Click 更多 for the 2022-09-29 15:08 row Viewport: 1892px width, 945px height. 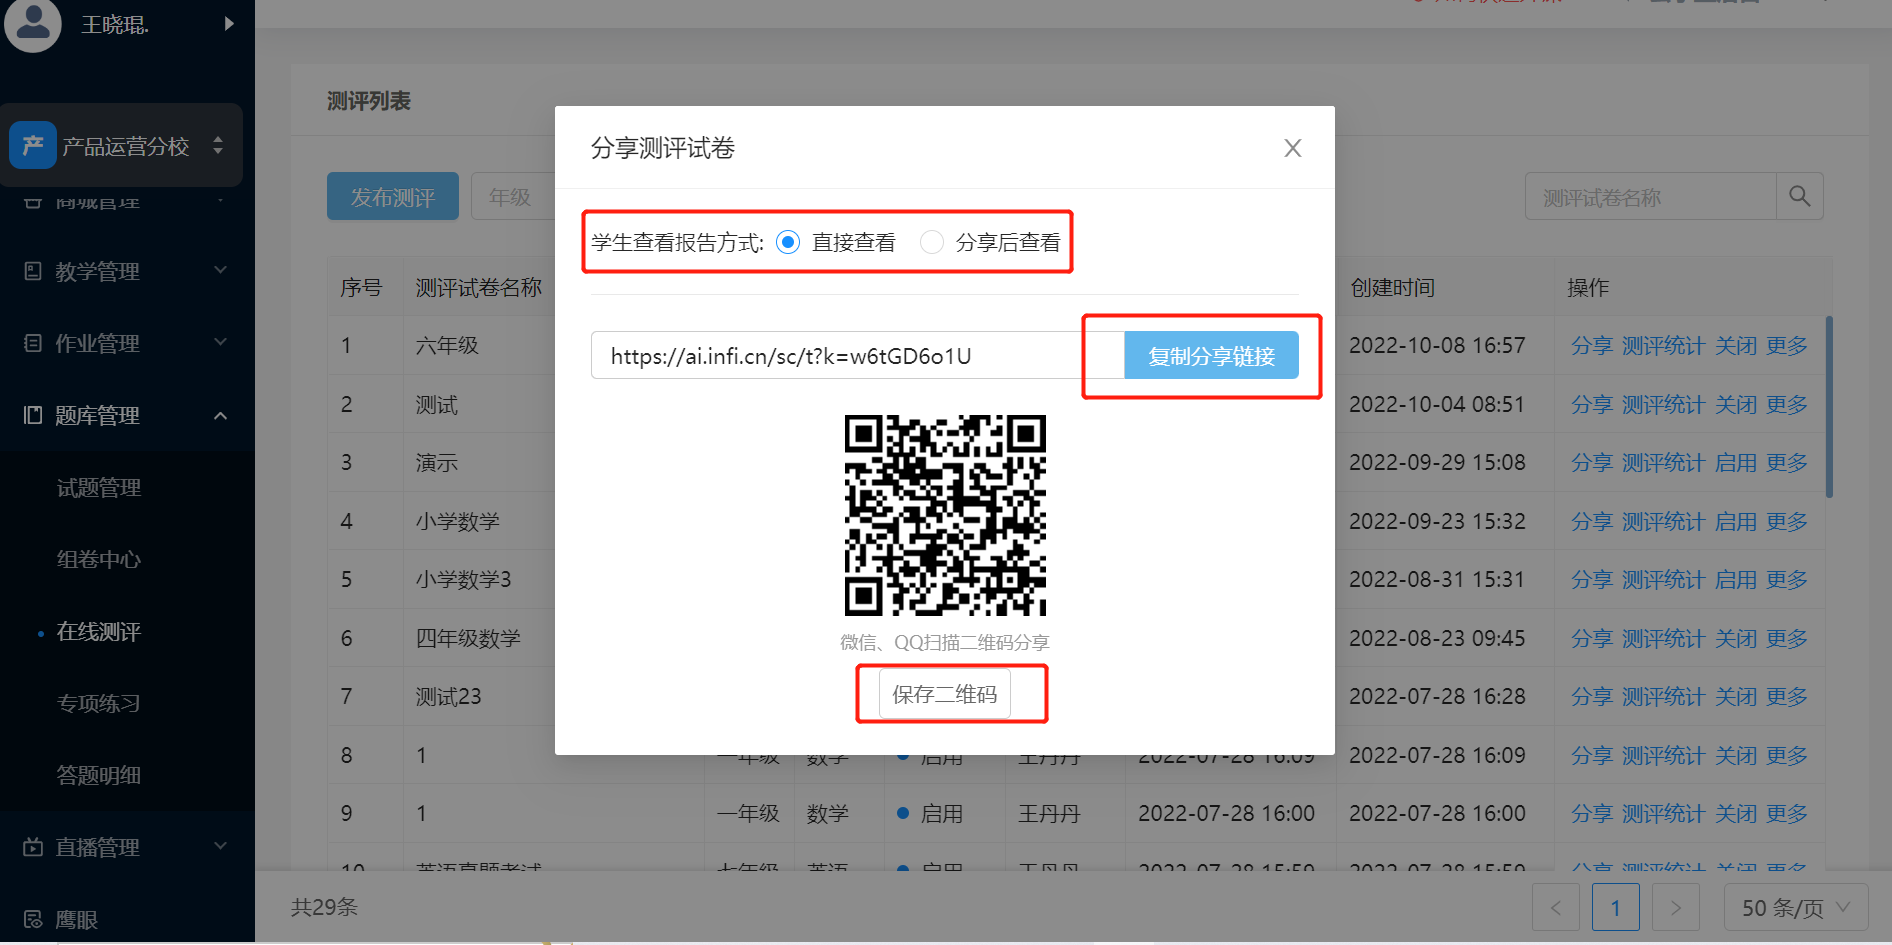pos(1786,462)
